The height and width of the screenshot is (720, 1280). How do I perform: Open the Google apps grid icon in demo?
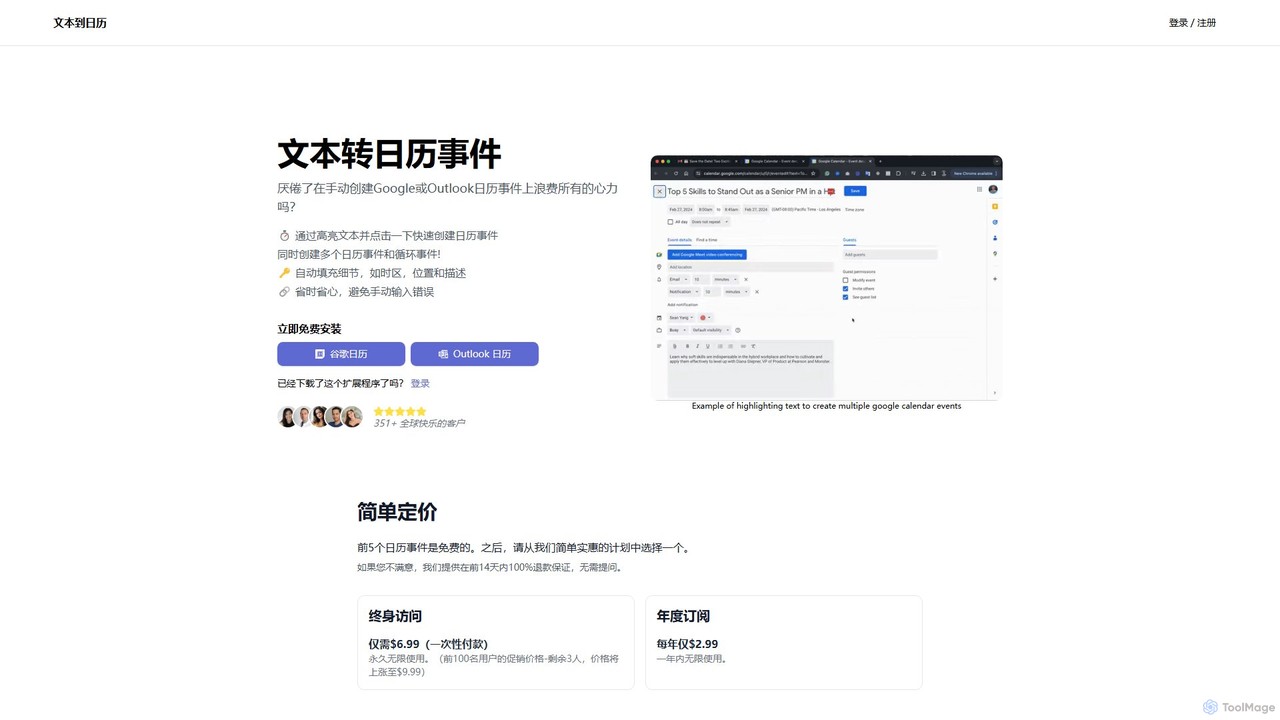coord(979,189)
